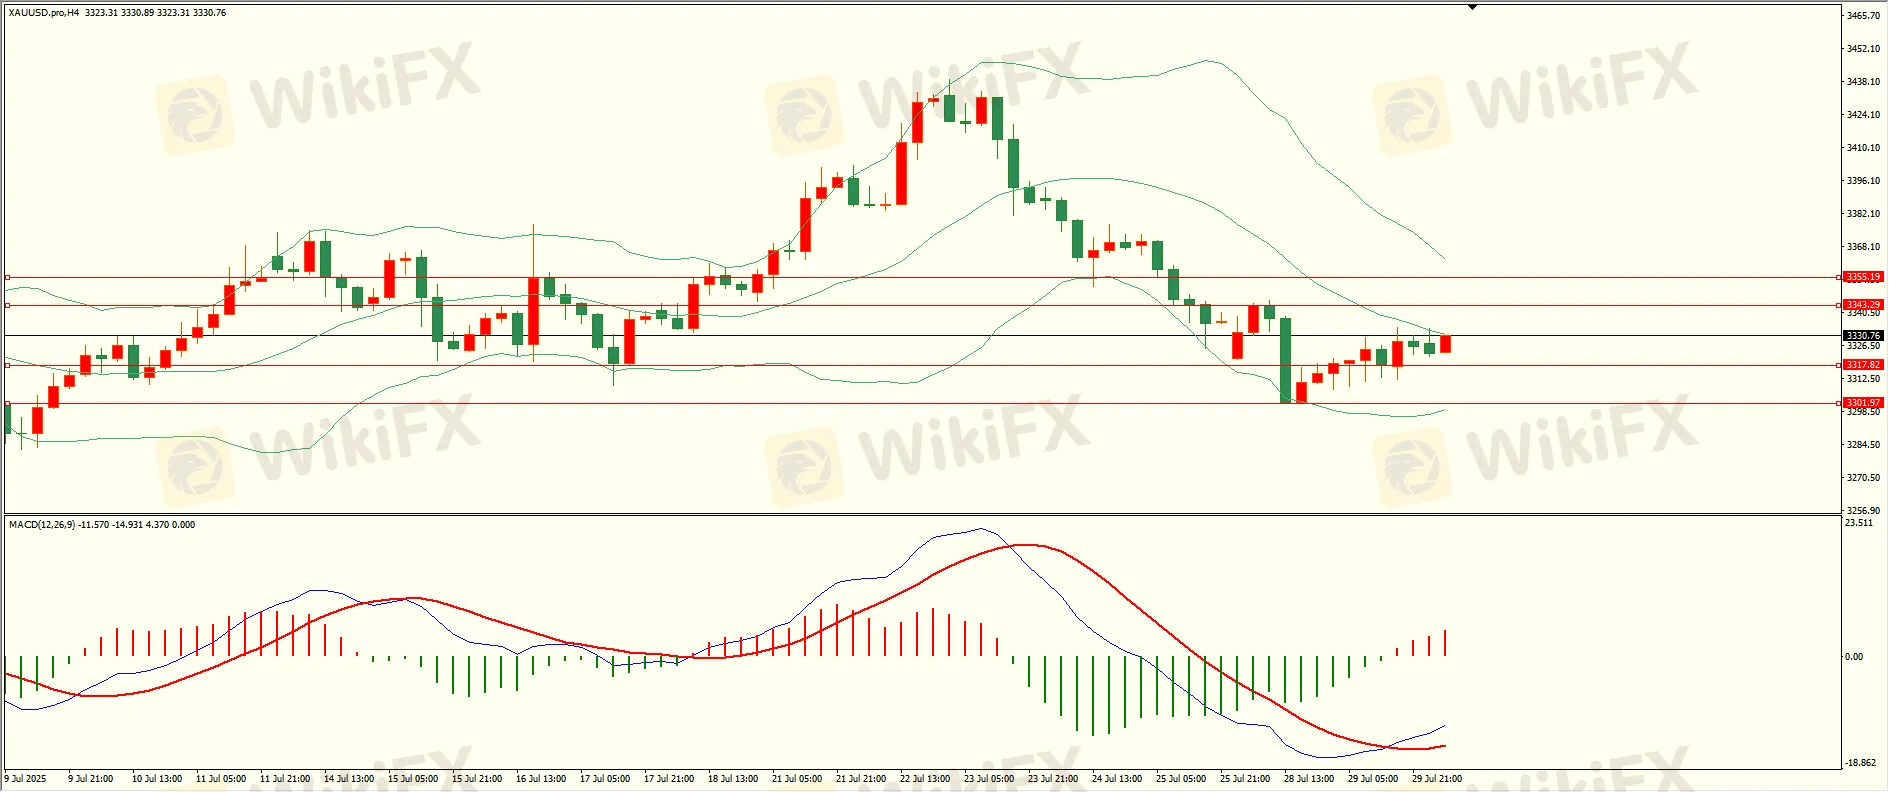1889x792 pixels.
Task: Click the 3382.10 price scale value
Action: tap(1863, 214)
